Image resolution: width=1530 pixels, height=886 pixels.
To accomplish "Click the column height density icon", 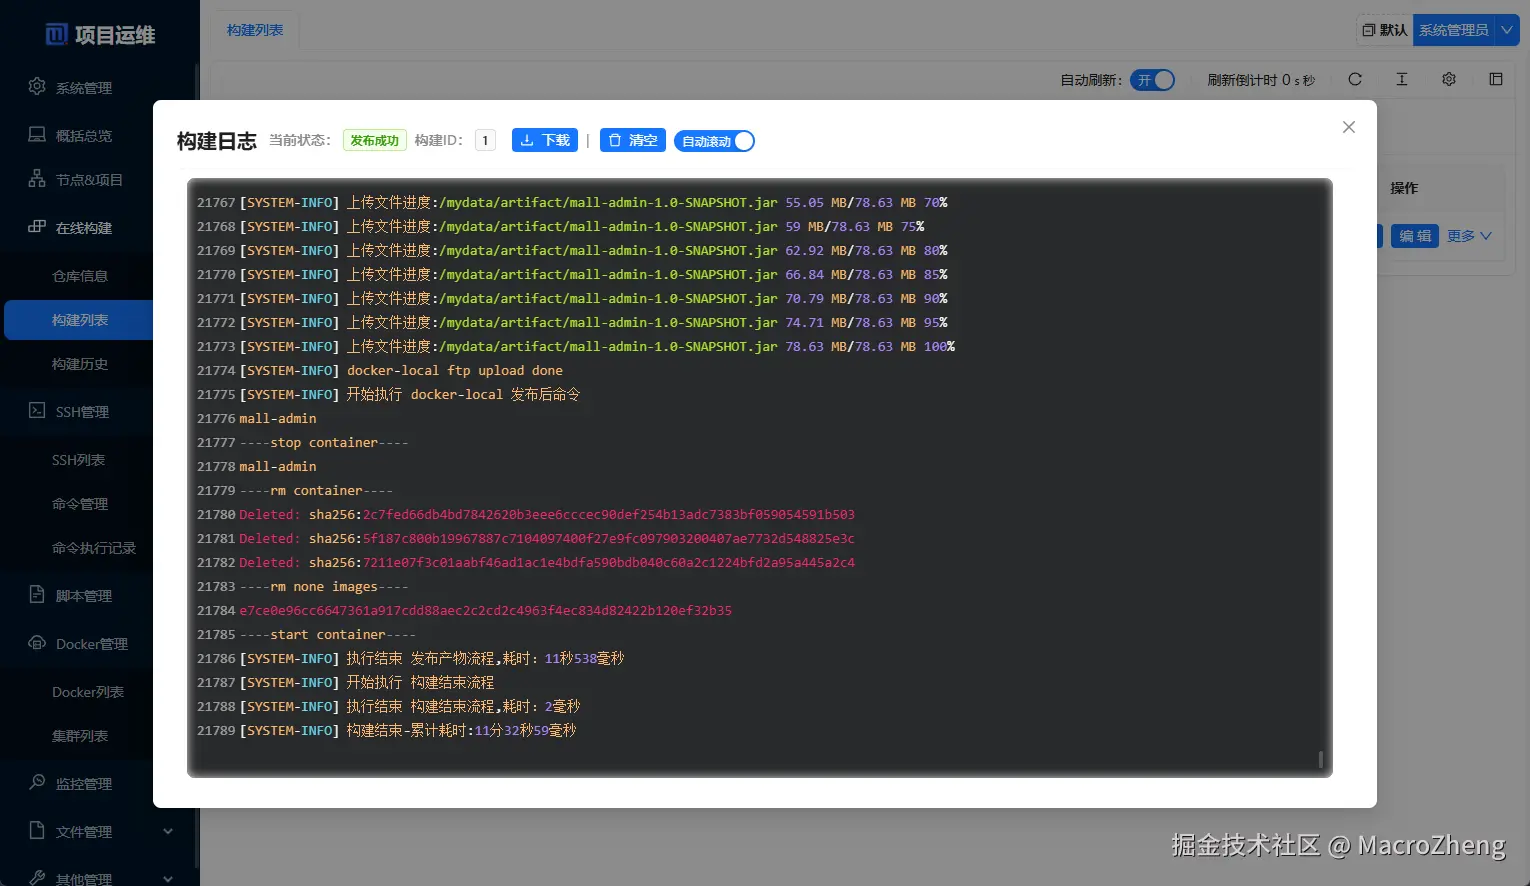I will click(1402, 79).
